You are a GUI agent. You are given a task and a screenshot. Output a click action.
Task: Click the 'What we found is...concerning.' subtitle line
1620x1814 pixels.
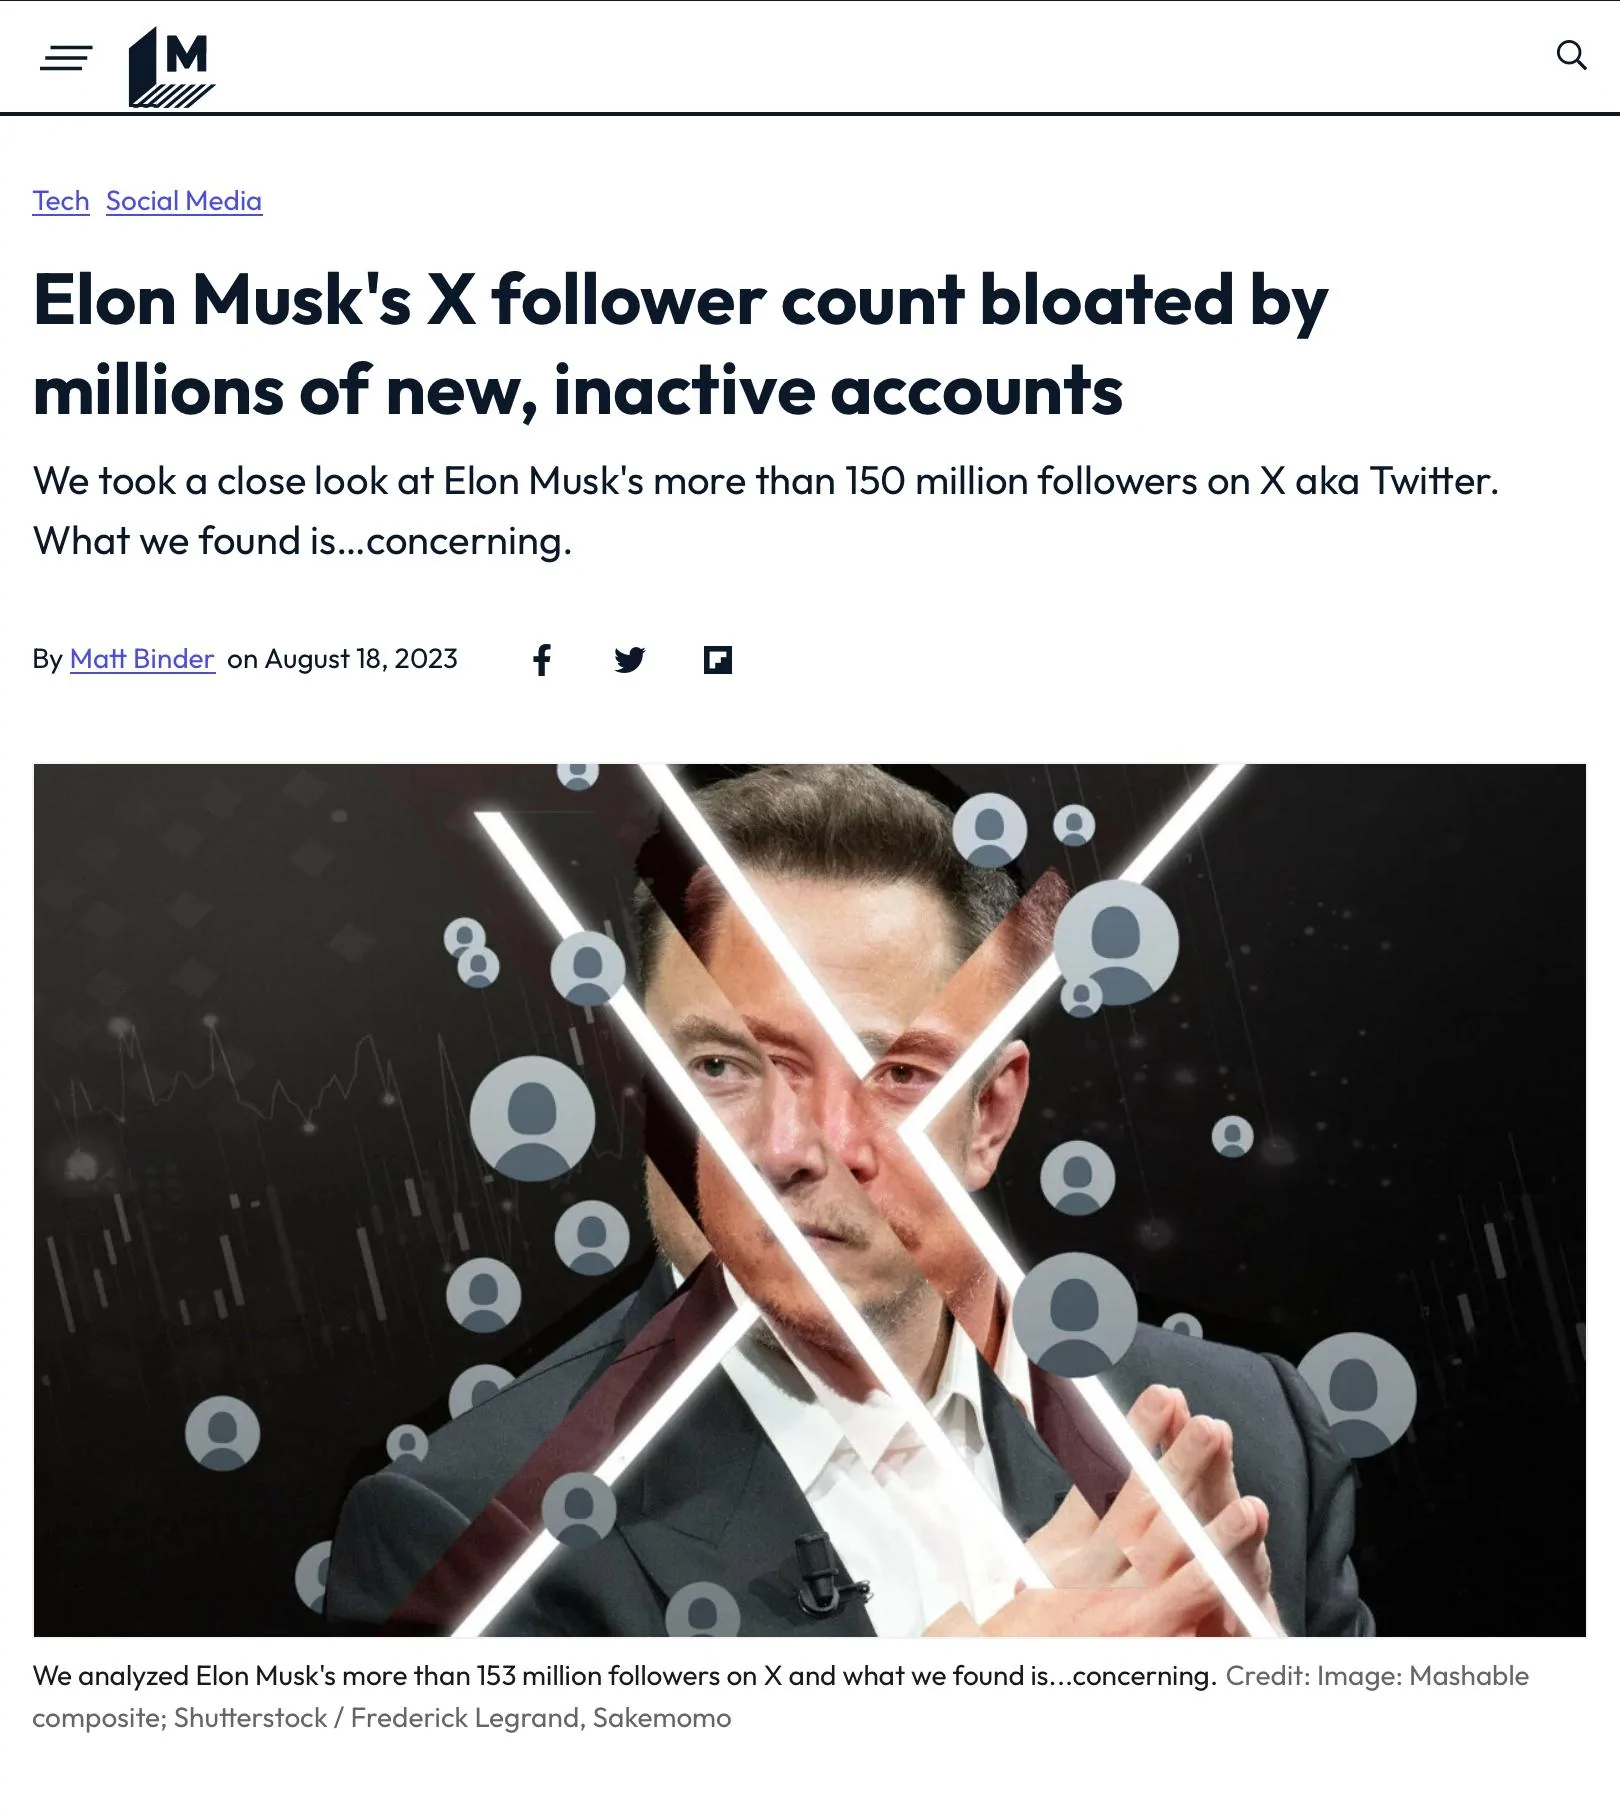coord(303,541)
